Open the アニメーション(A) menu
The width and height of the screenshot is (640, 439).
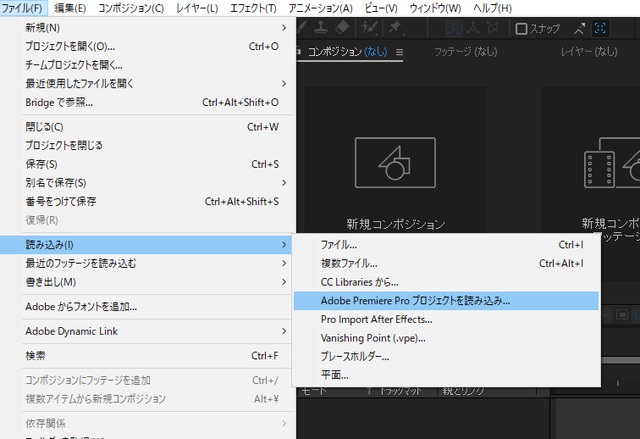point(320,8)
